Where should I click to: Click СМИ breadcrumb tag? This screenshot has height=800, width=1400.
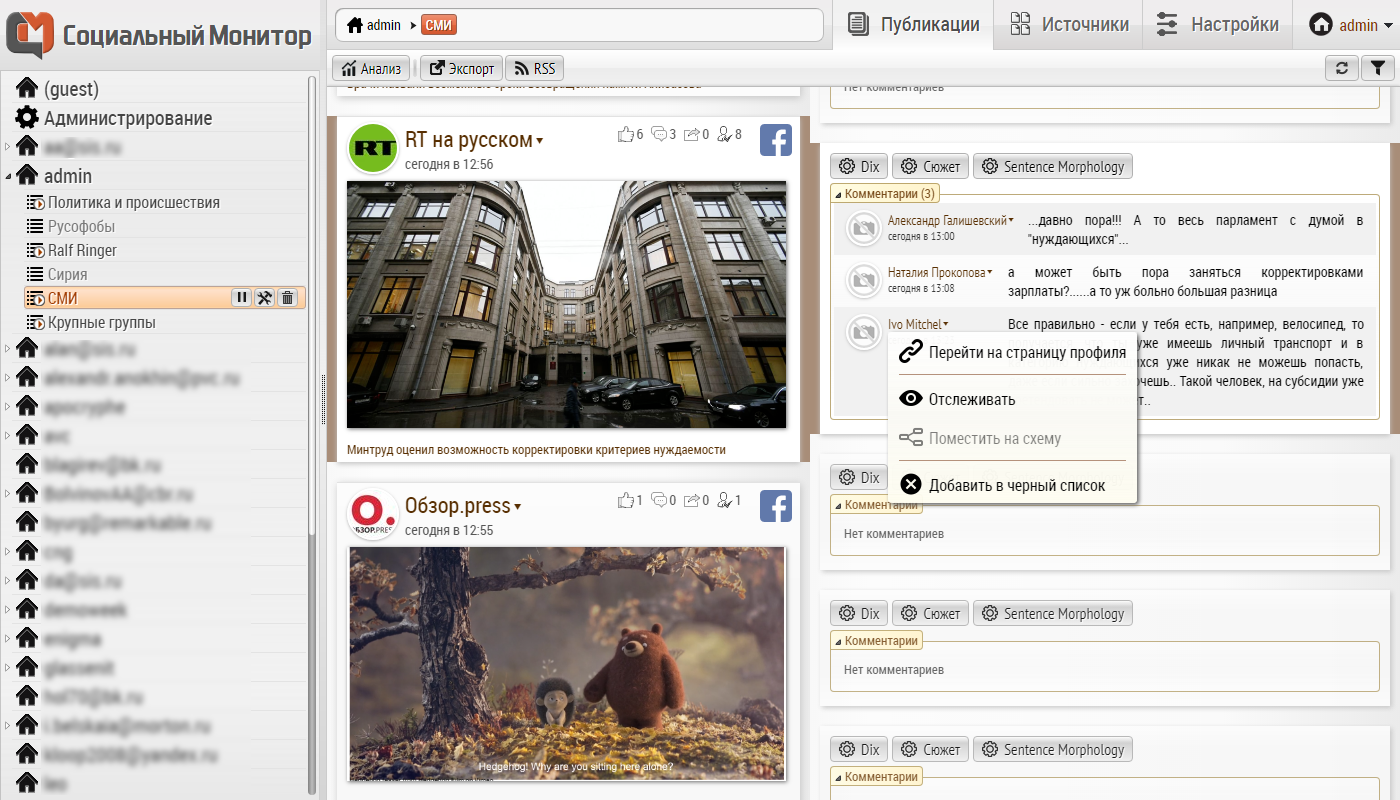point(439,25)
